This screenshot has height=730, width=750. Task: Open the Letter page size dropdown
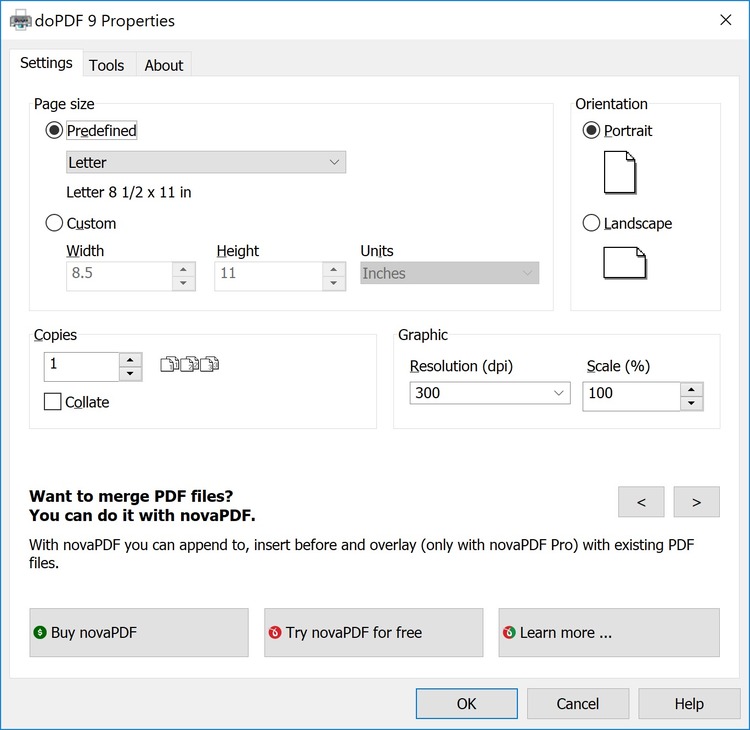(206, 162)
